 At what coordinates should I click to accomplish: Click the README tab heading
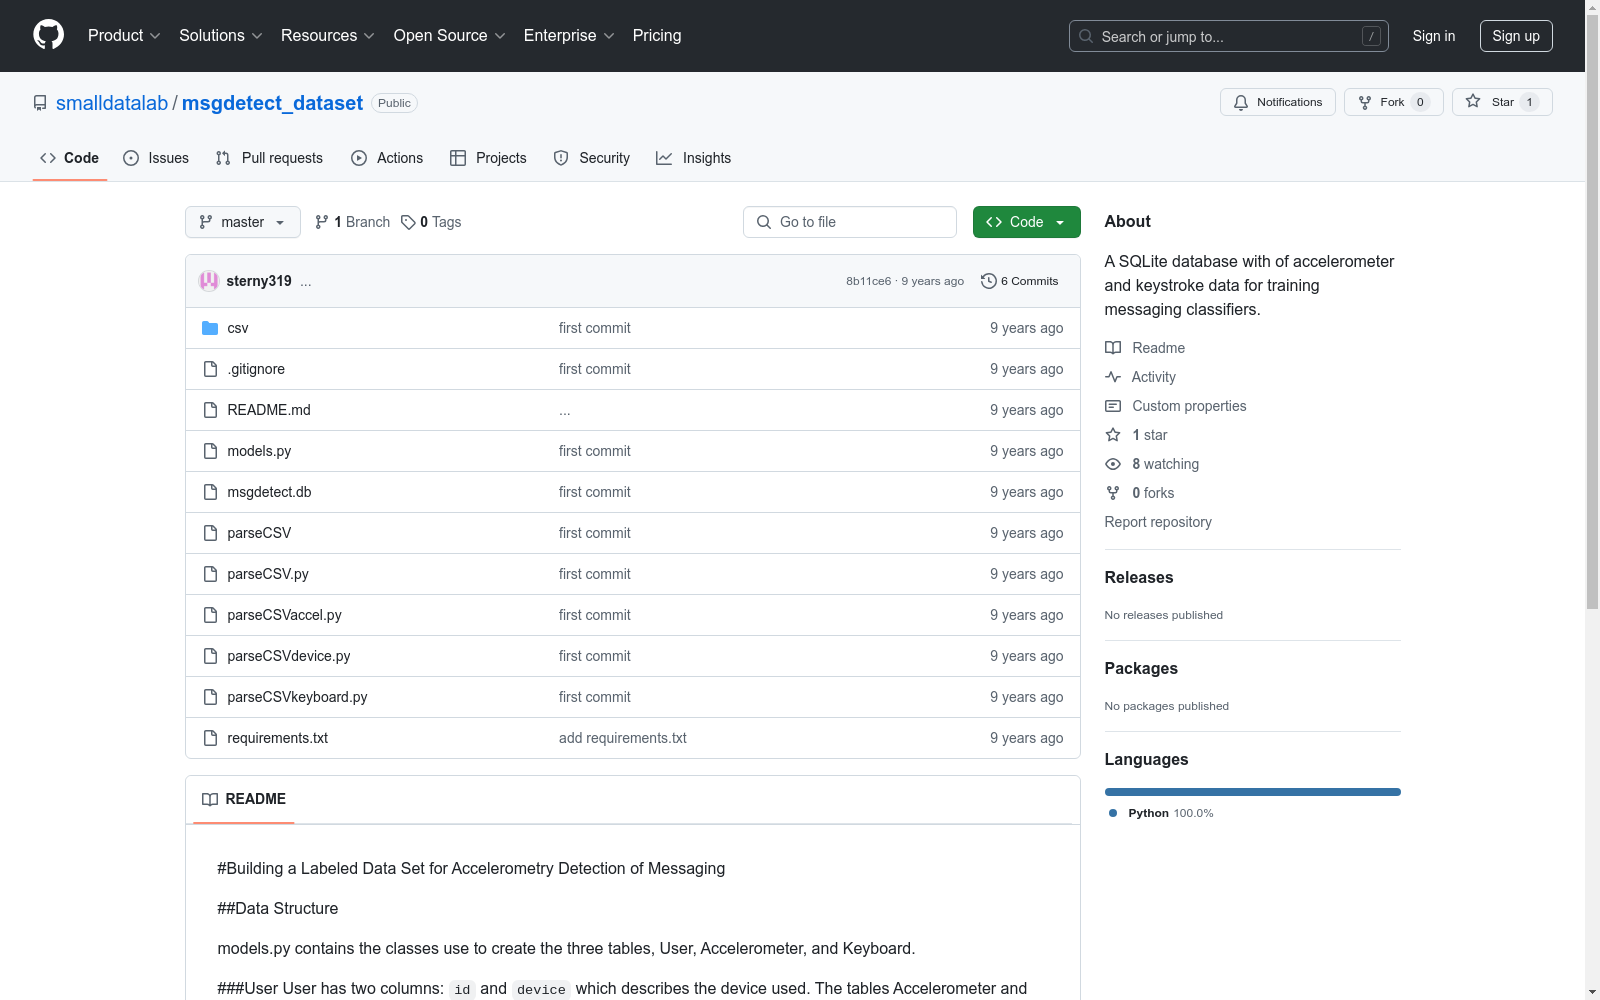[x=244, y=799]
